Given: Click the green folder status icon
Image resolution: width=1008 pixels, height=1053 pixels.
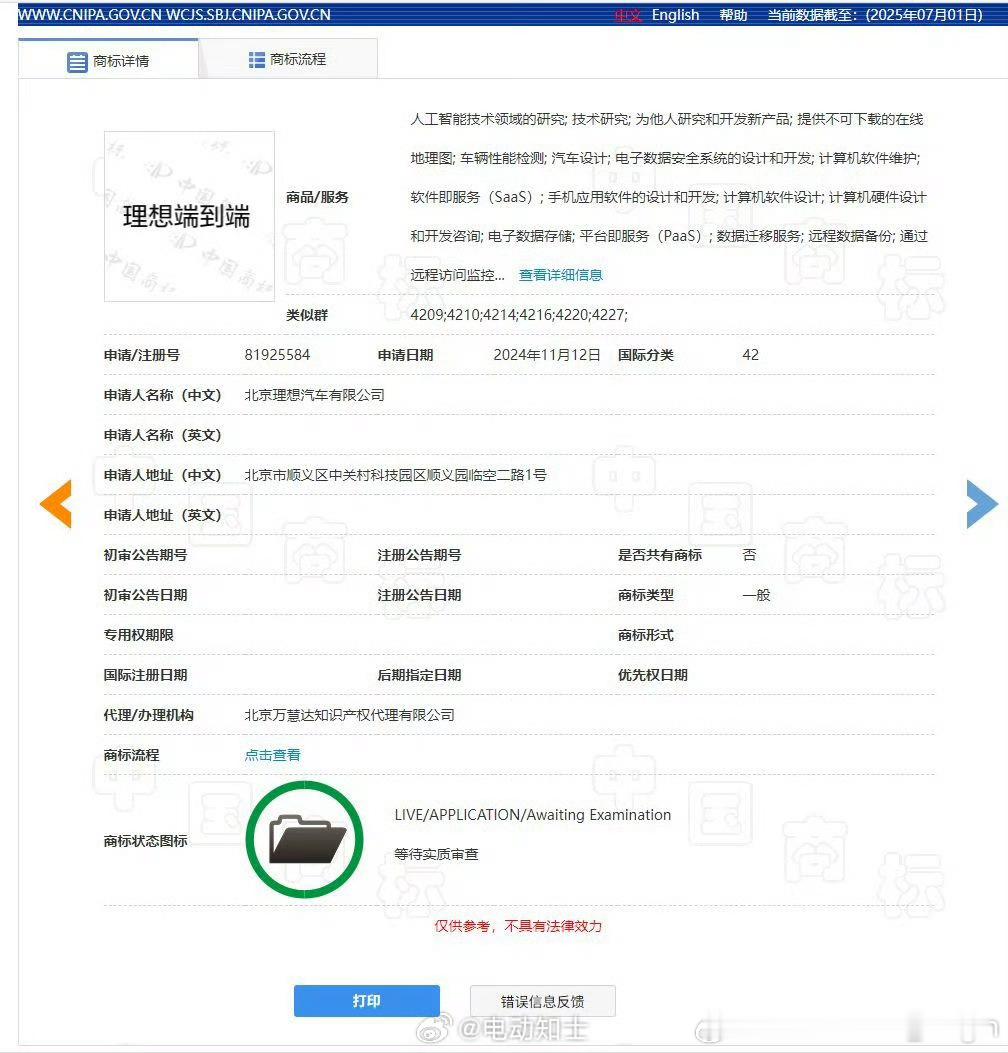Looking at the screenshot, I should (x=305, y=839).
